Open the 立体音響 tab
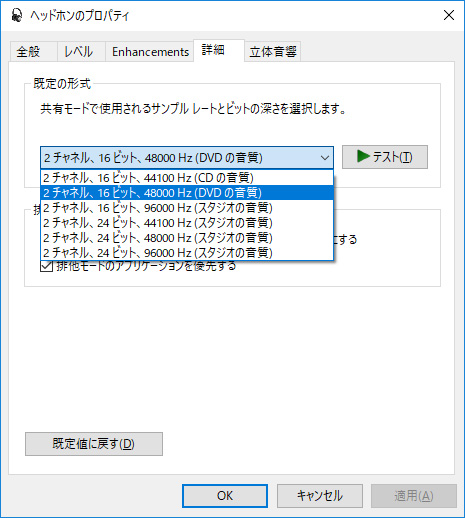Image resolution: width=465 pixels, height=518 pixels. pyautogui.click(x=273, y=52)
